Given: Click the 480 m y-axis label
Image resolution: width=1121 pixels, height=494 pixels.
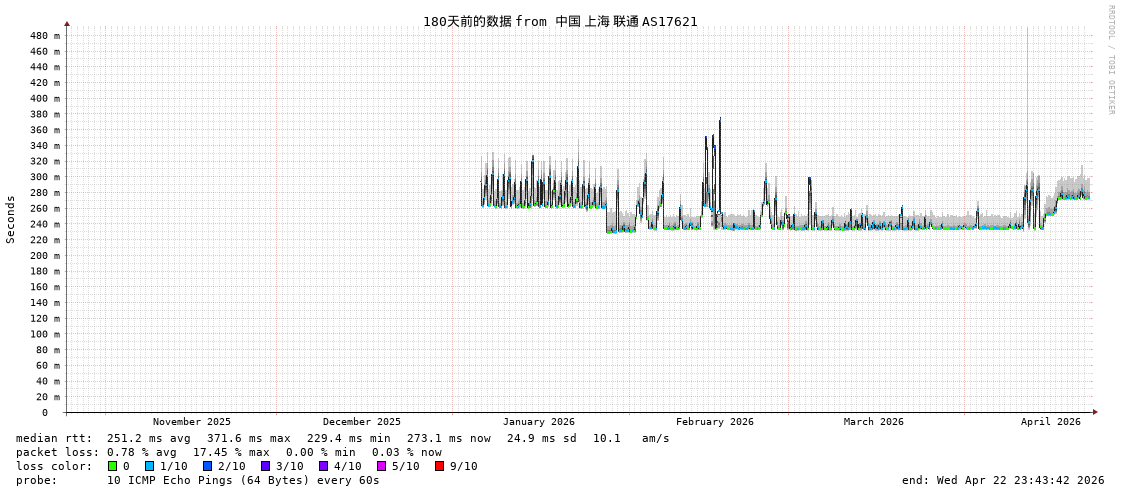Looking at the screenshot, I should [46, 36].
